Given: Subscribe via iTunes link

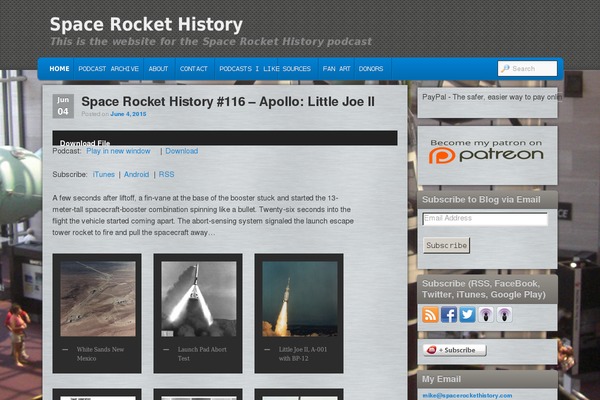Looking at the screenshot, I should tap(104, 175).
